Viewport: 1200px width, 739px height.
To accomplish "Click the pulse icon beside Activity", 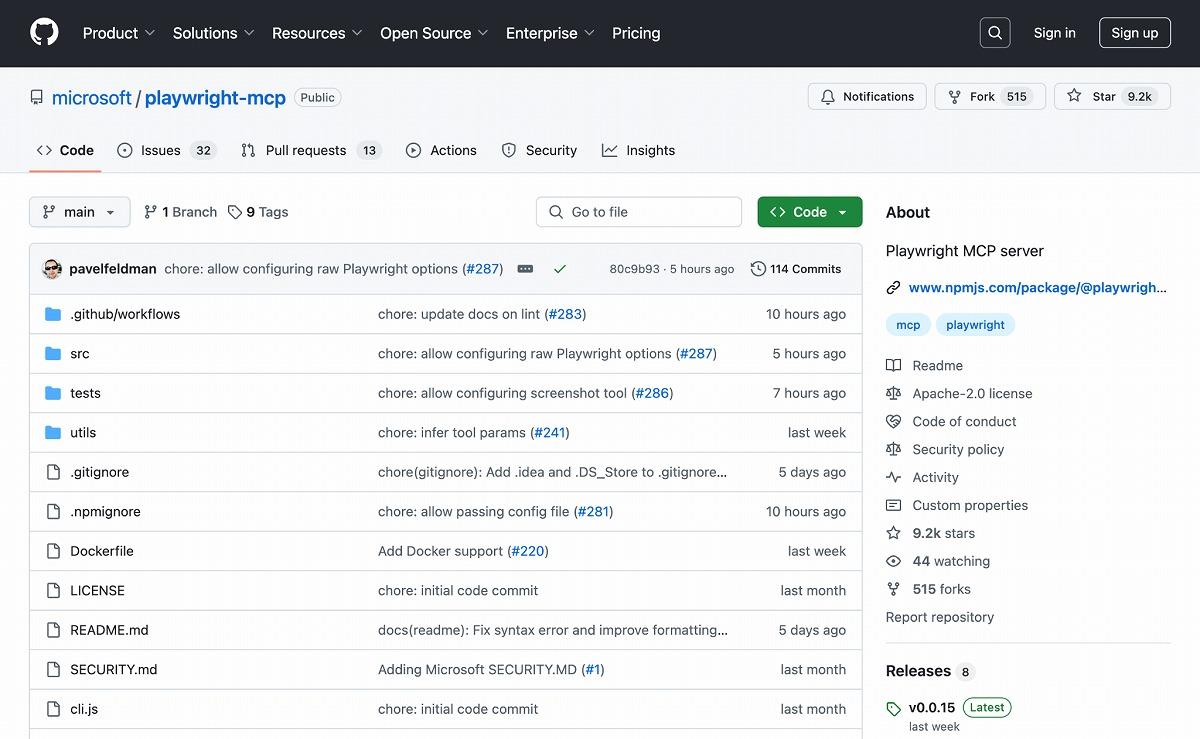I will [894, 478].
